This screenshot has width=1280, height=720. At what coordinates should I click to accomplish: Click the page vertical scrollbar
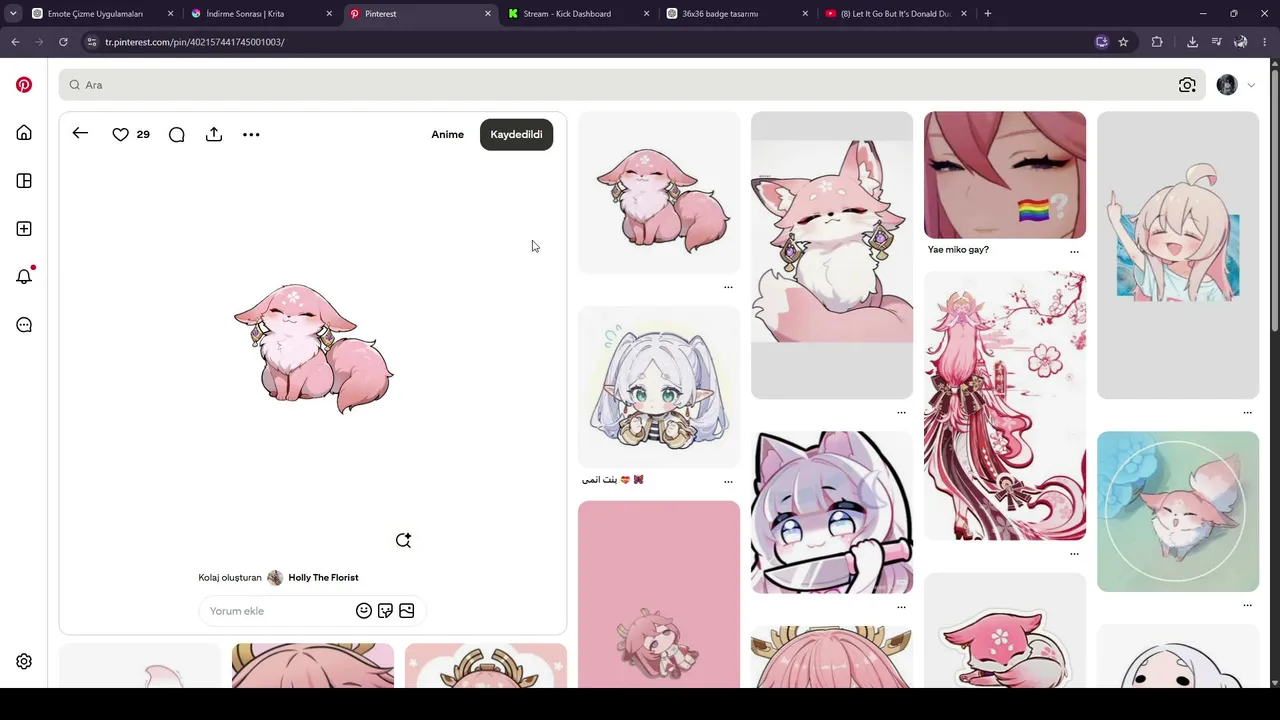(x=1274, y=374)
